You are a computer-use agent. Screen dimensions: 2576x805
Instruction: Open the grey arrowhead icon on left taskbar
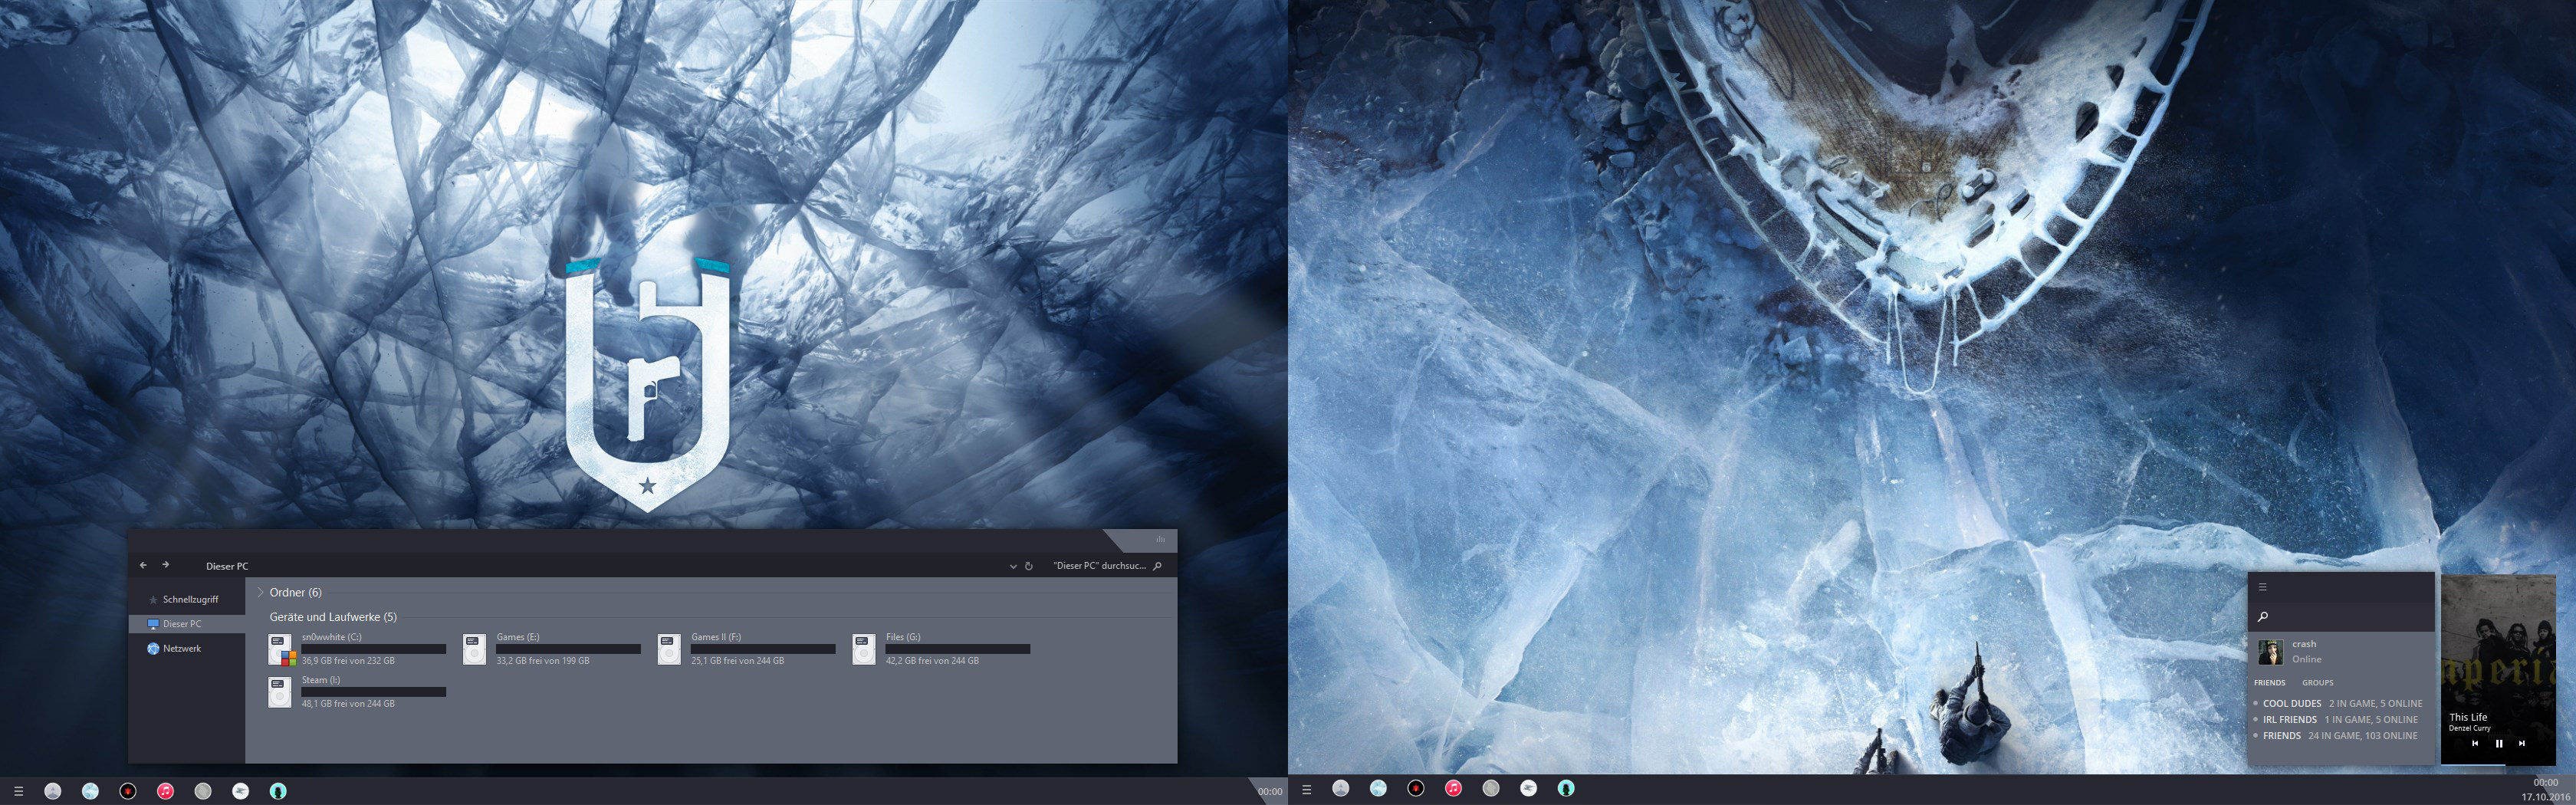[x=53, y=791]
